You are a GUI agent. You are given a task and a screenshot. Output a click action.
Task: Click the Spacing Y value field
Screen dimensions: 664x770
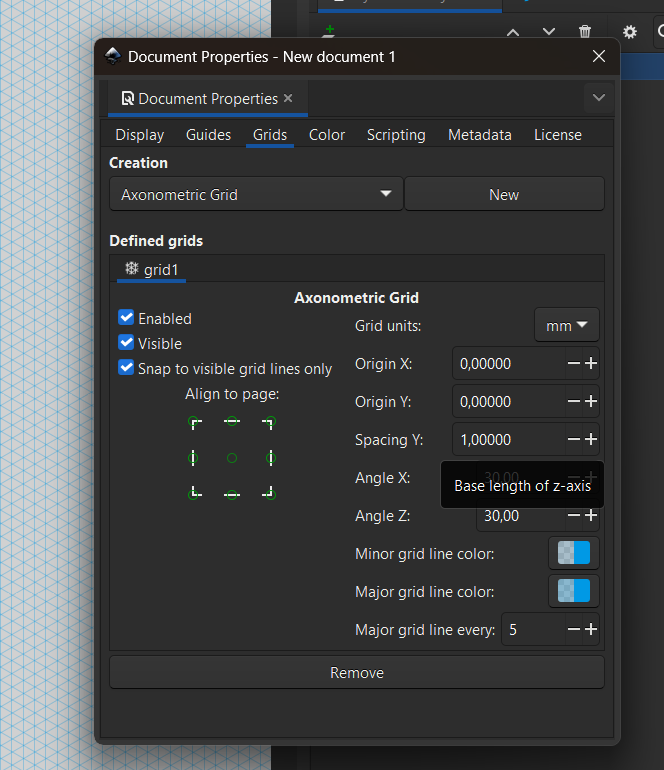509,439
